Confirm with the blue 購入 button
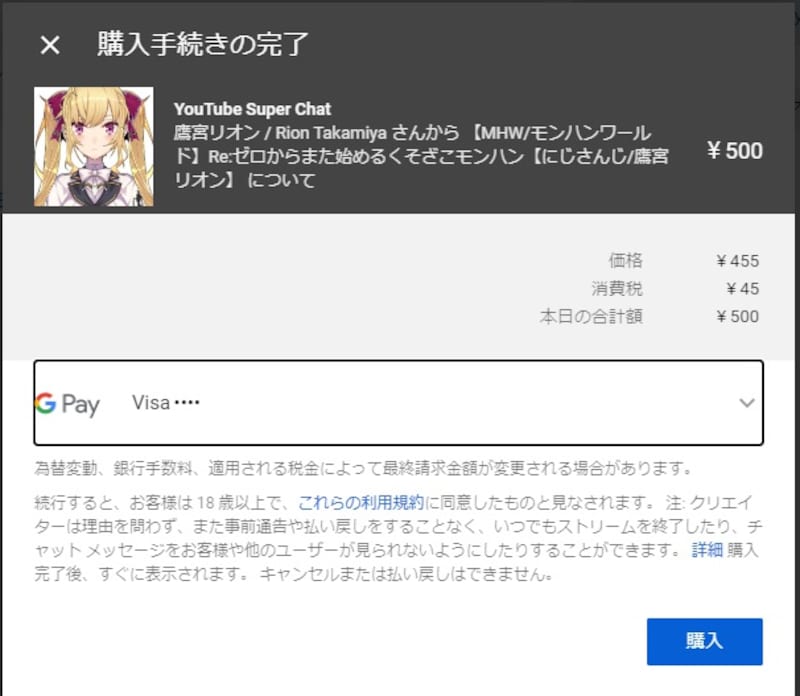800x696 pixels. pos(705,641)
